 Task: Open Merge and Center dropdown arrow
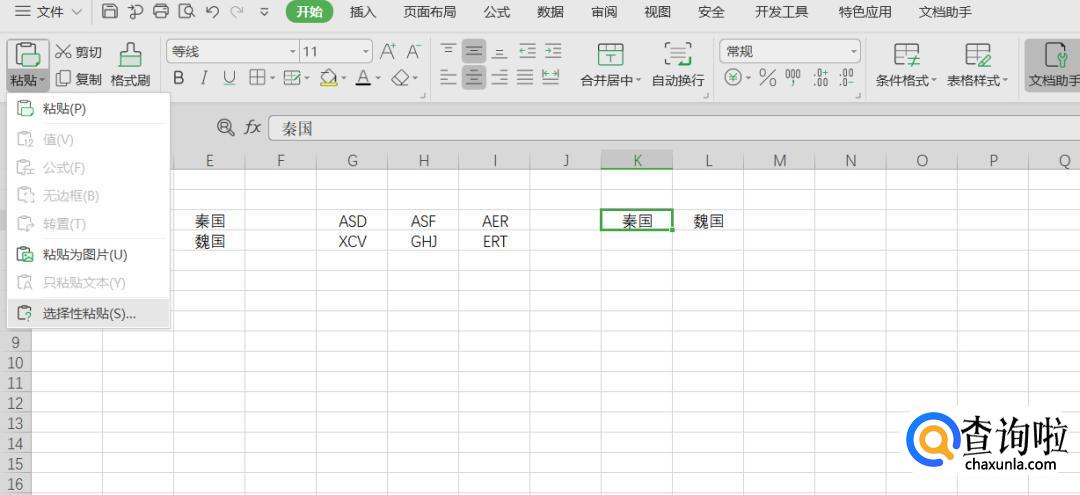tap(638, 81)
